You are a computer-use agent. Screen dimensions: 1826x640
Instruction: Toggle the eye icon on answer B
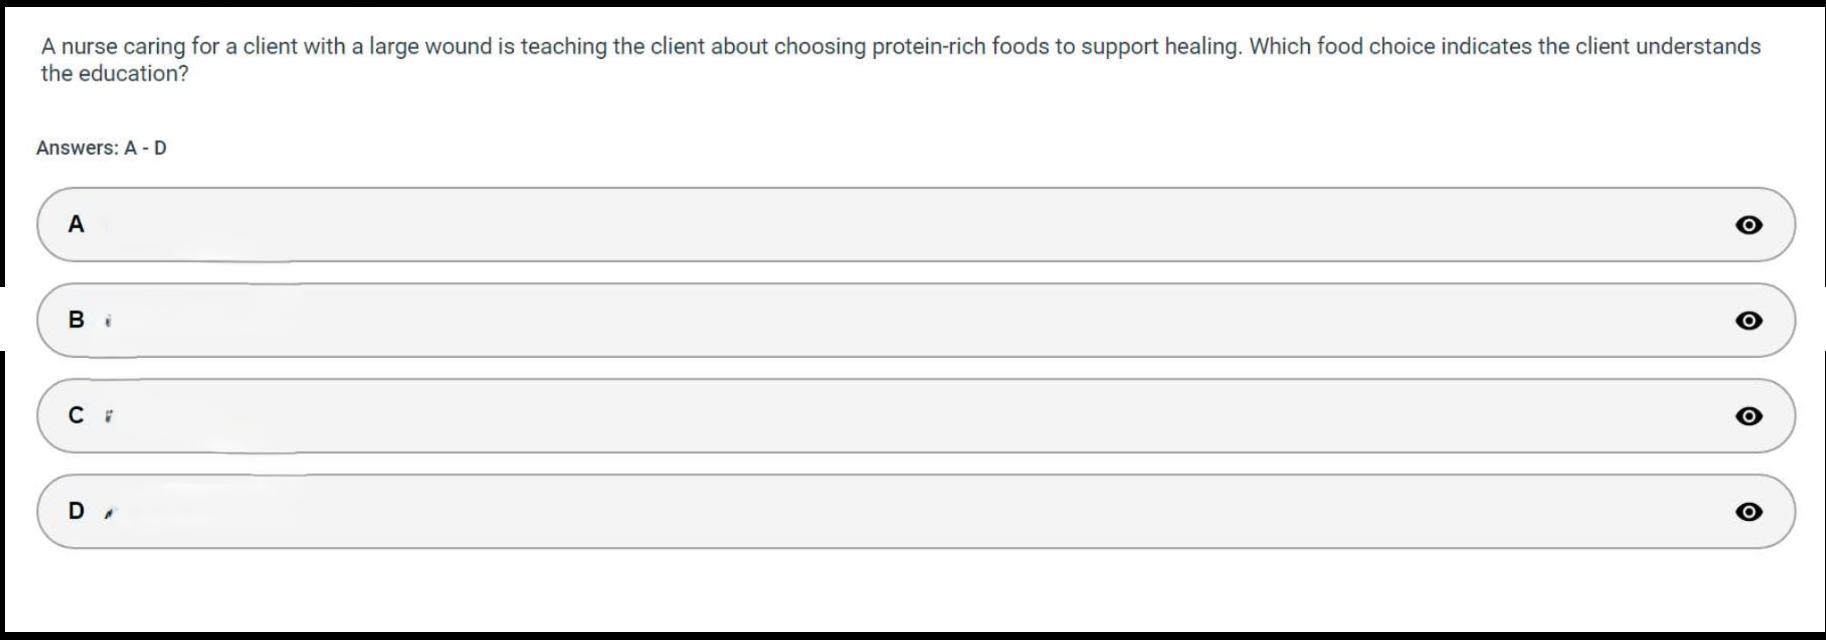point(1748,320)
